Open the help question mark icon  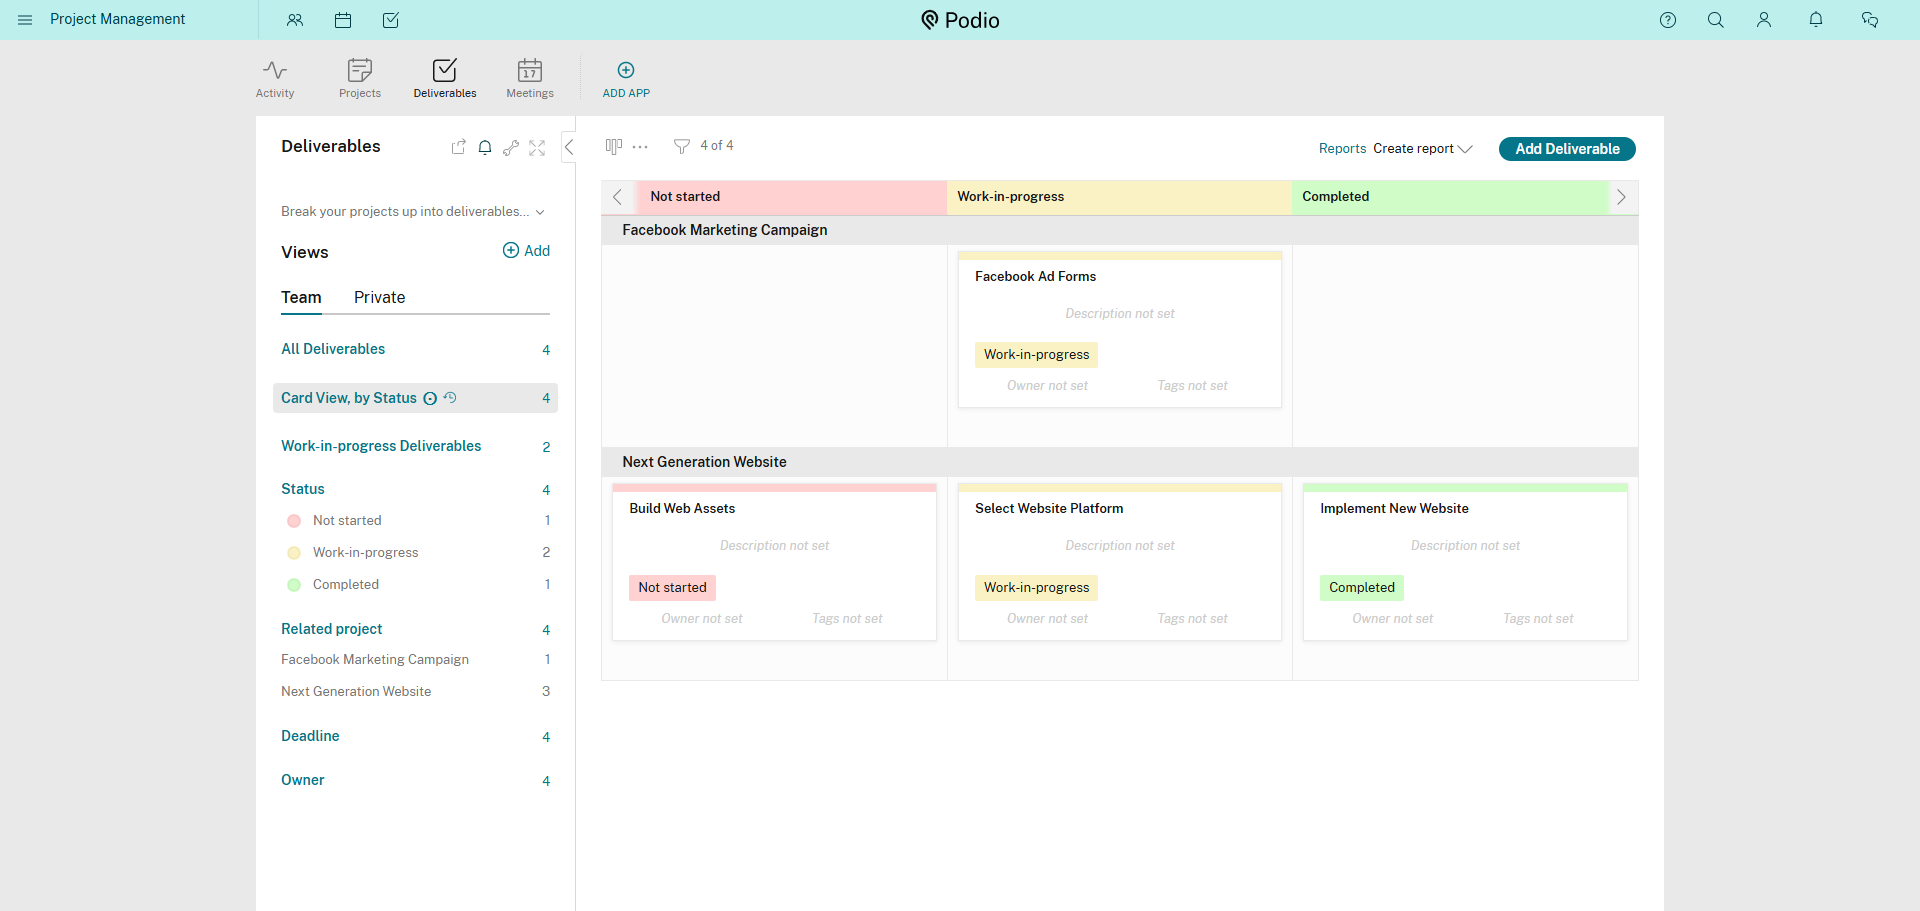click(x=1668, y=20)
